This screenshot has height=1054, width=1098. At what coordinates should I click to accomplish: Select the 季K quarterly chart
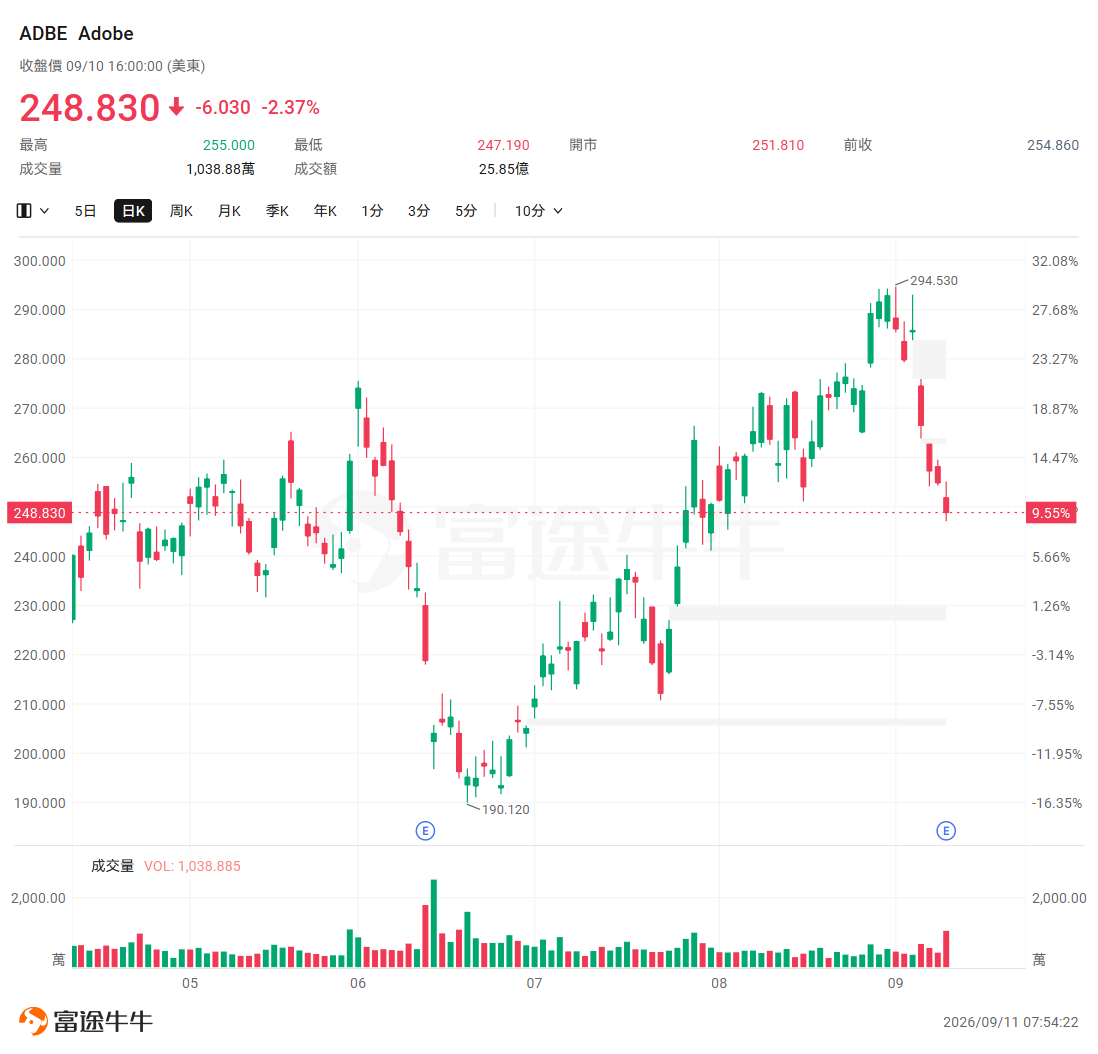pyautogui.click(x=277, y=211)
